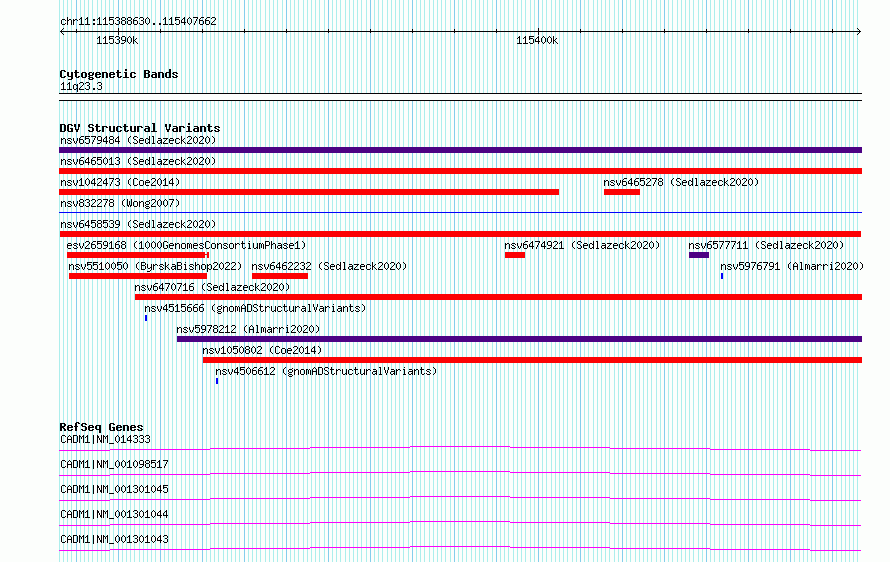Click the thin blue nsv832278 line
The height and width of the screenshot is (562, 890).
pyautogui.click(x=460, y=213)
